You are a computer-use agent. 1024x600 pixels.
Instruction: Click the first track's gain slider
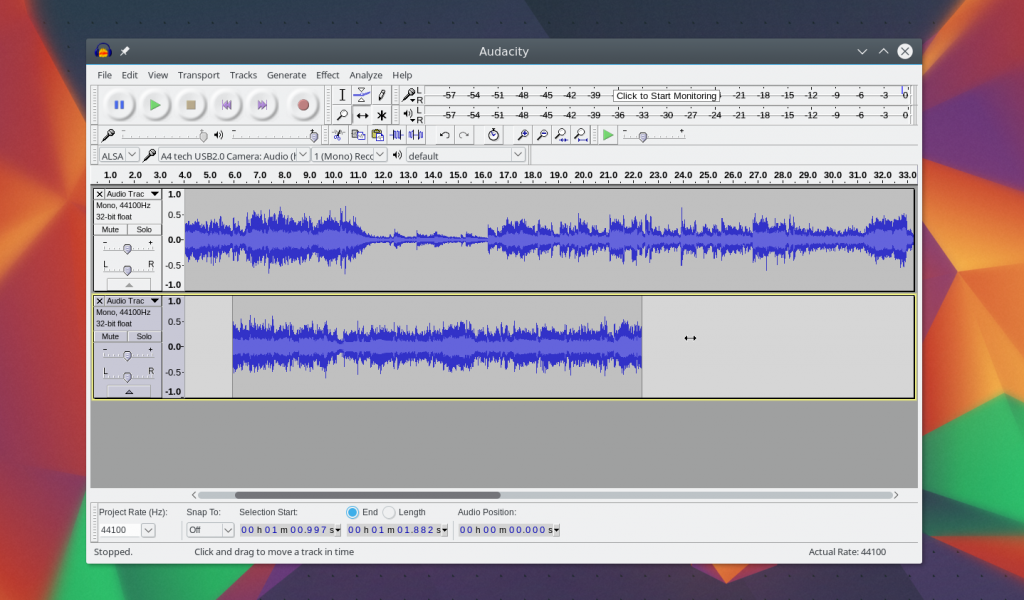coord(127,248)
